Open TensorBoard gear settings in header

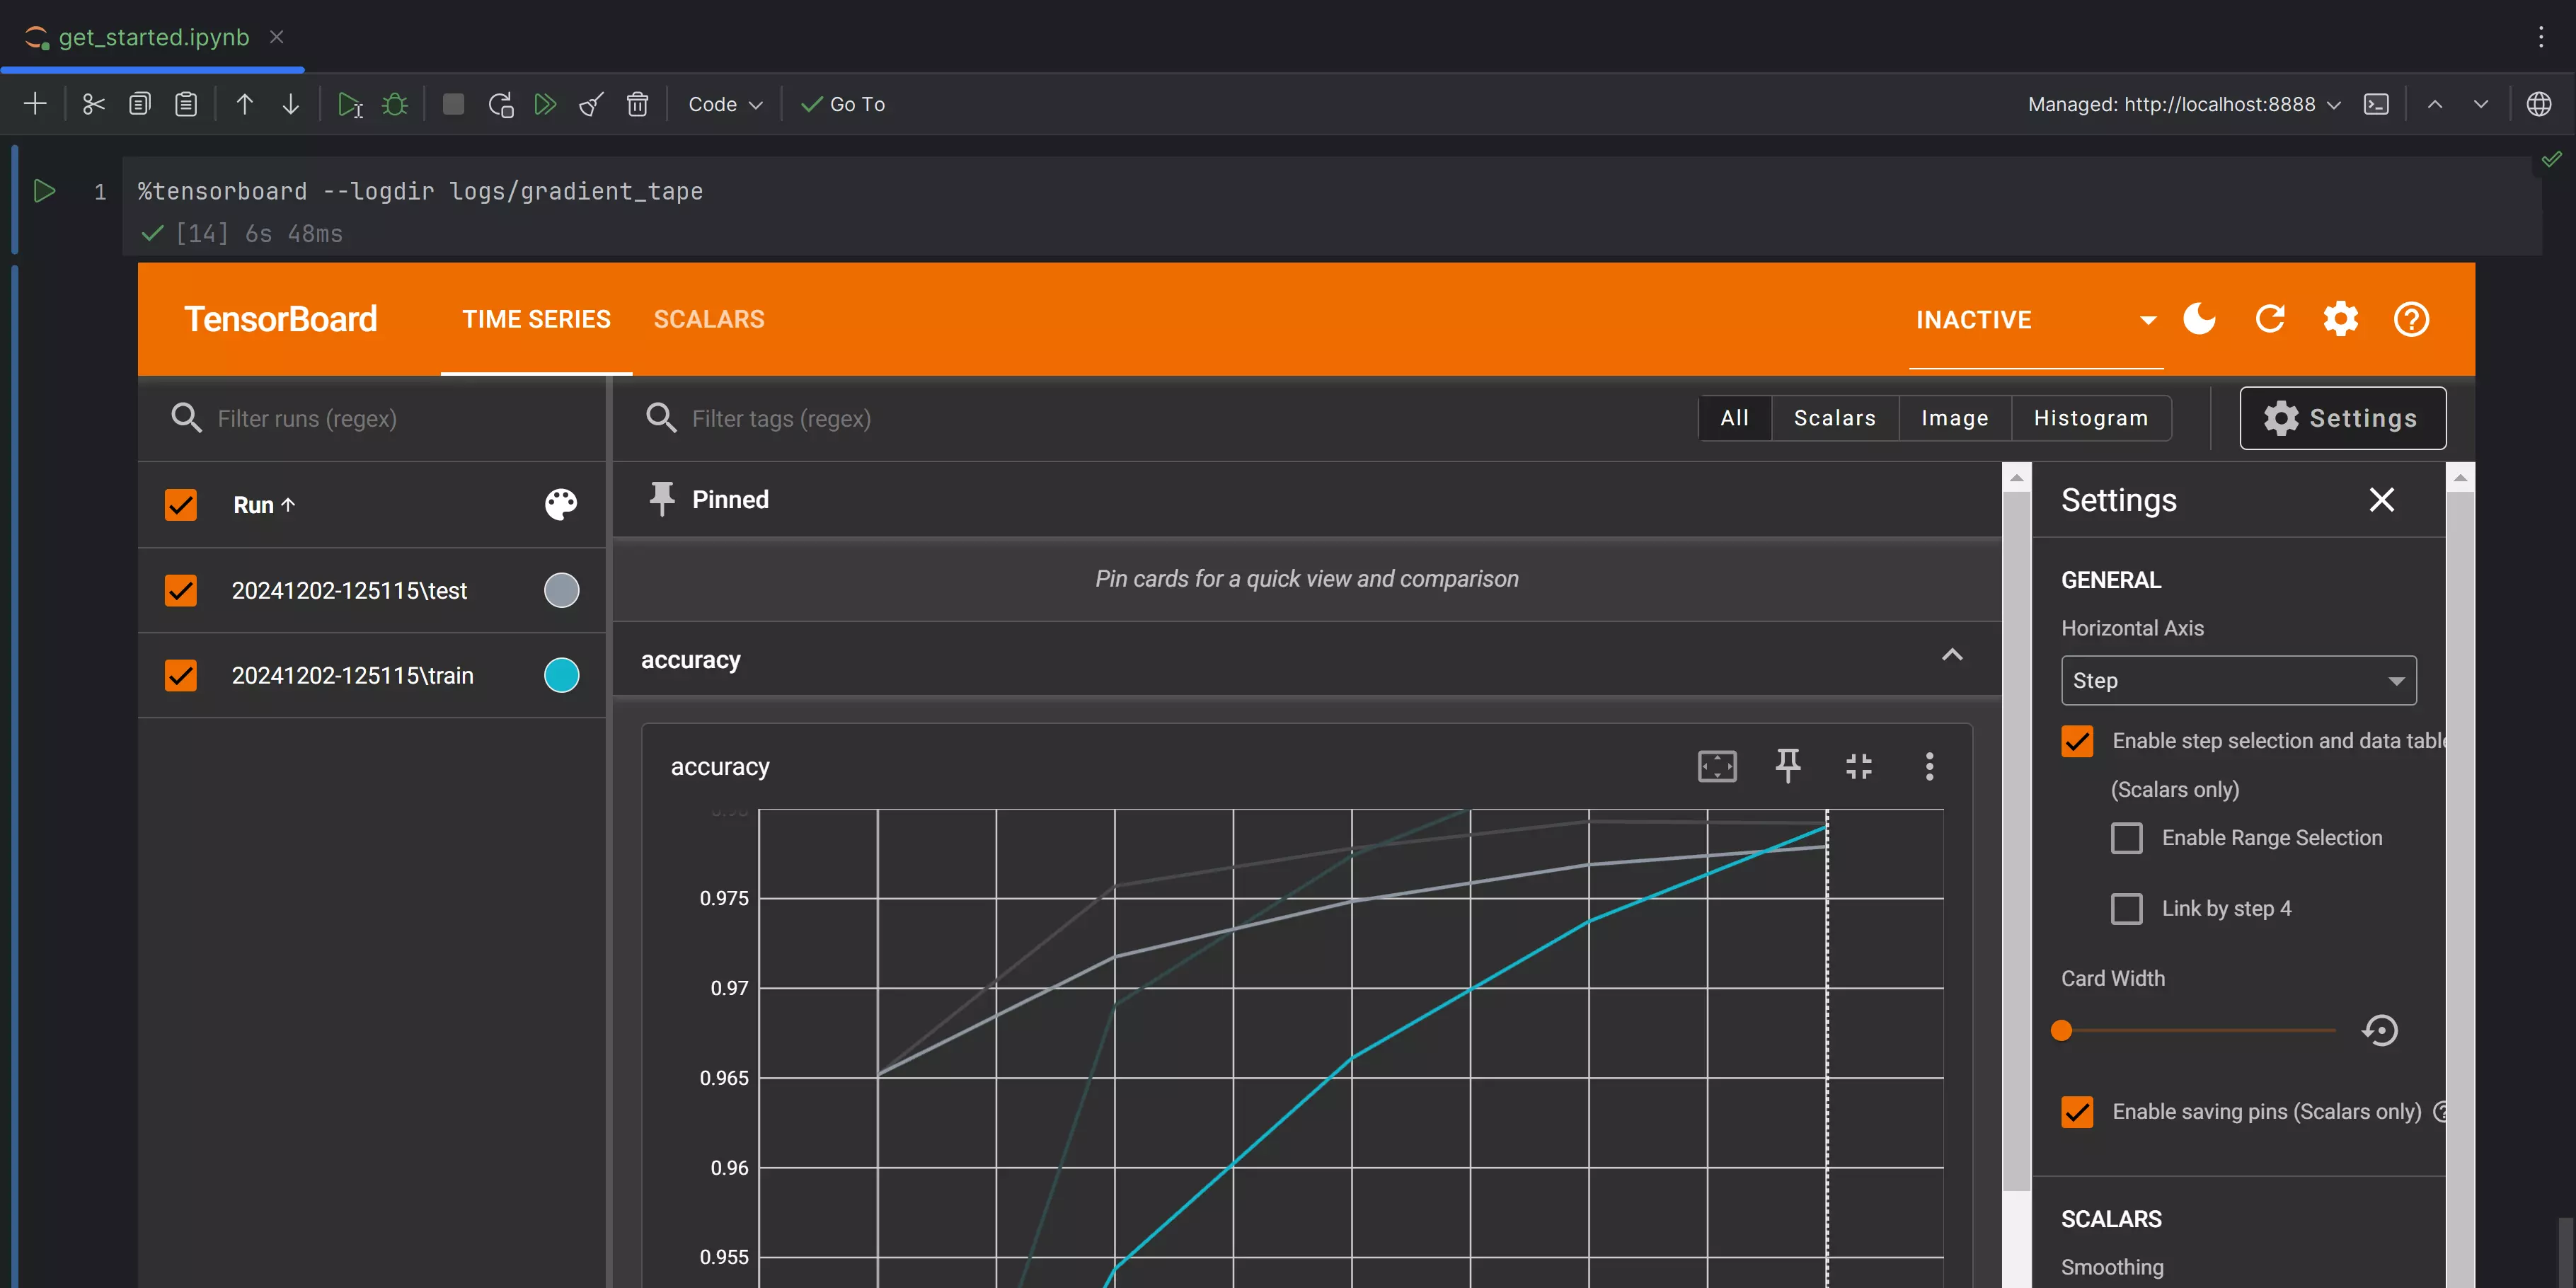2340,319
